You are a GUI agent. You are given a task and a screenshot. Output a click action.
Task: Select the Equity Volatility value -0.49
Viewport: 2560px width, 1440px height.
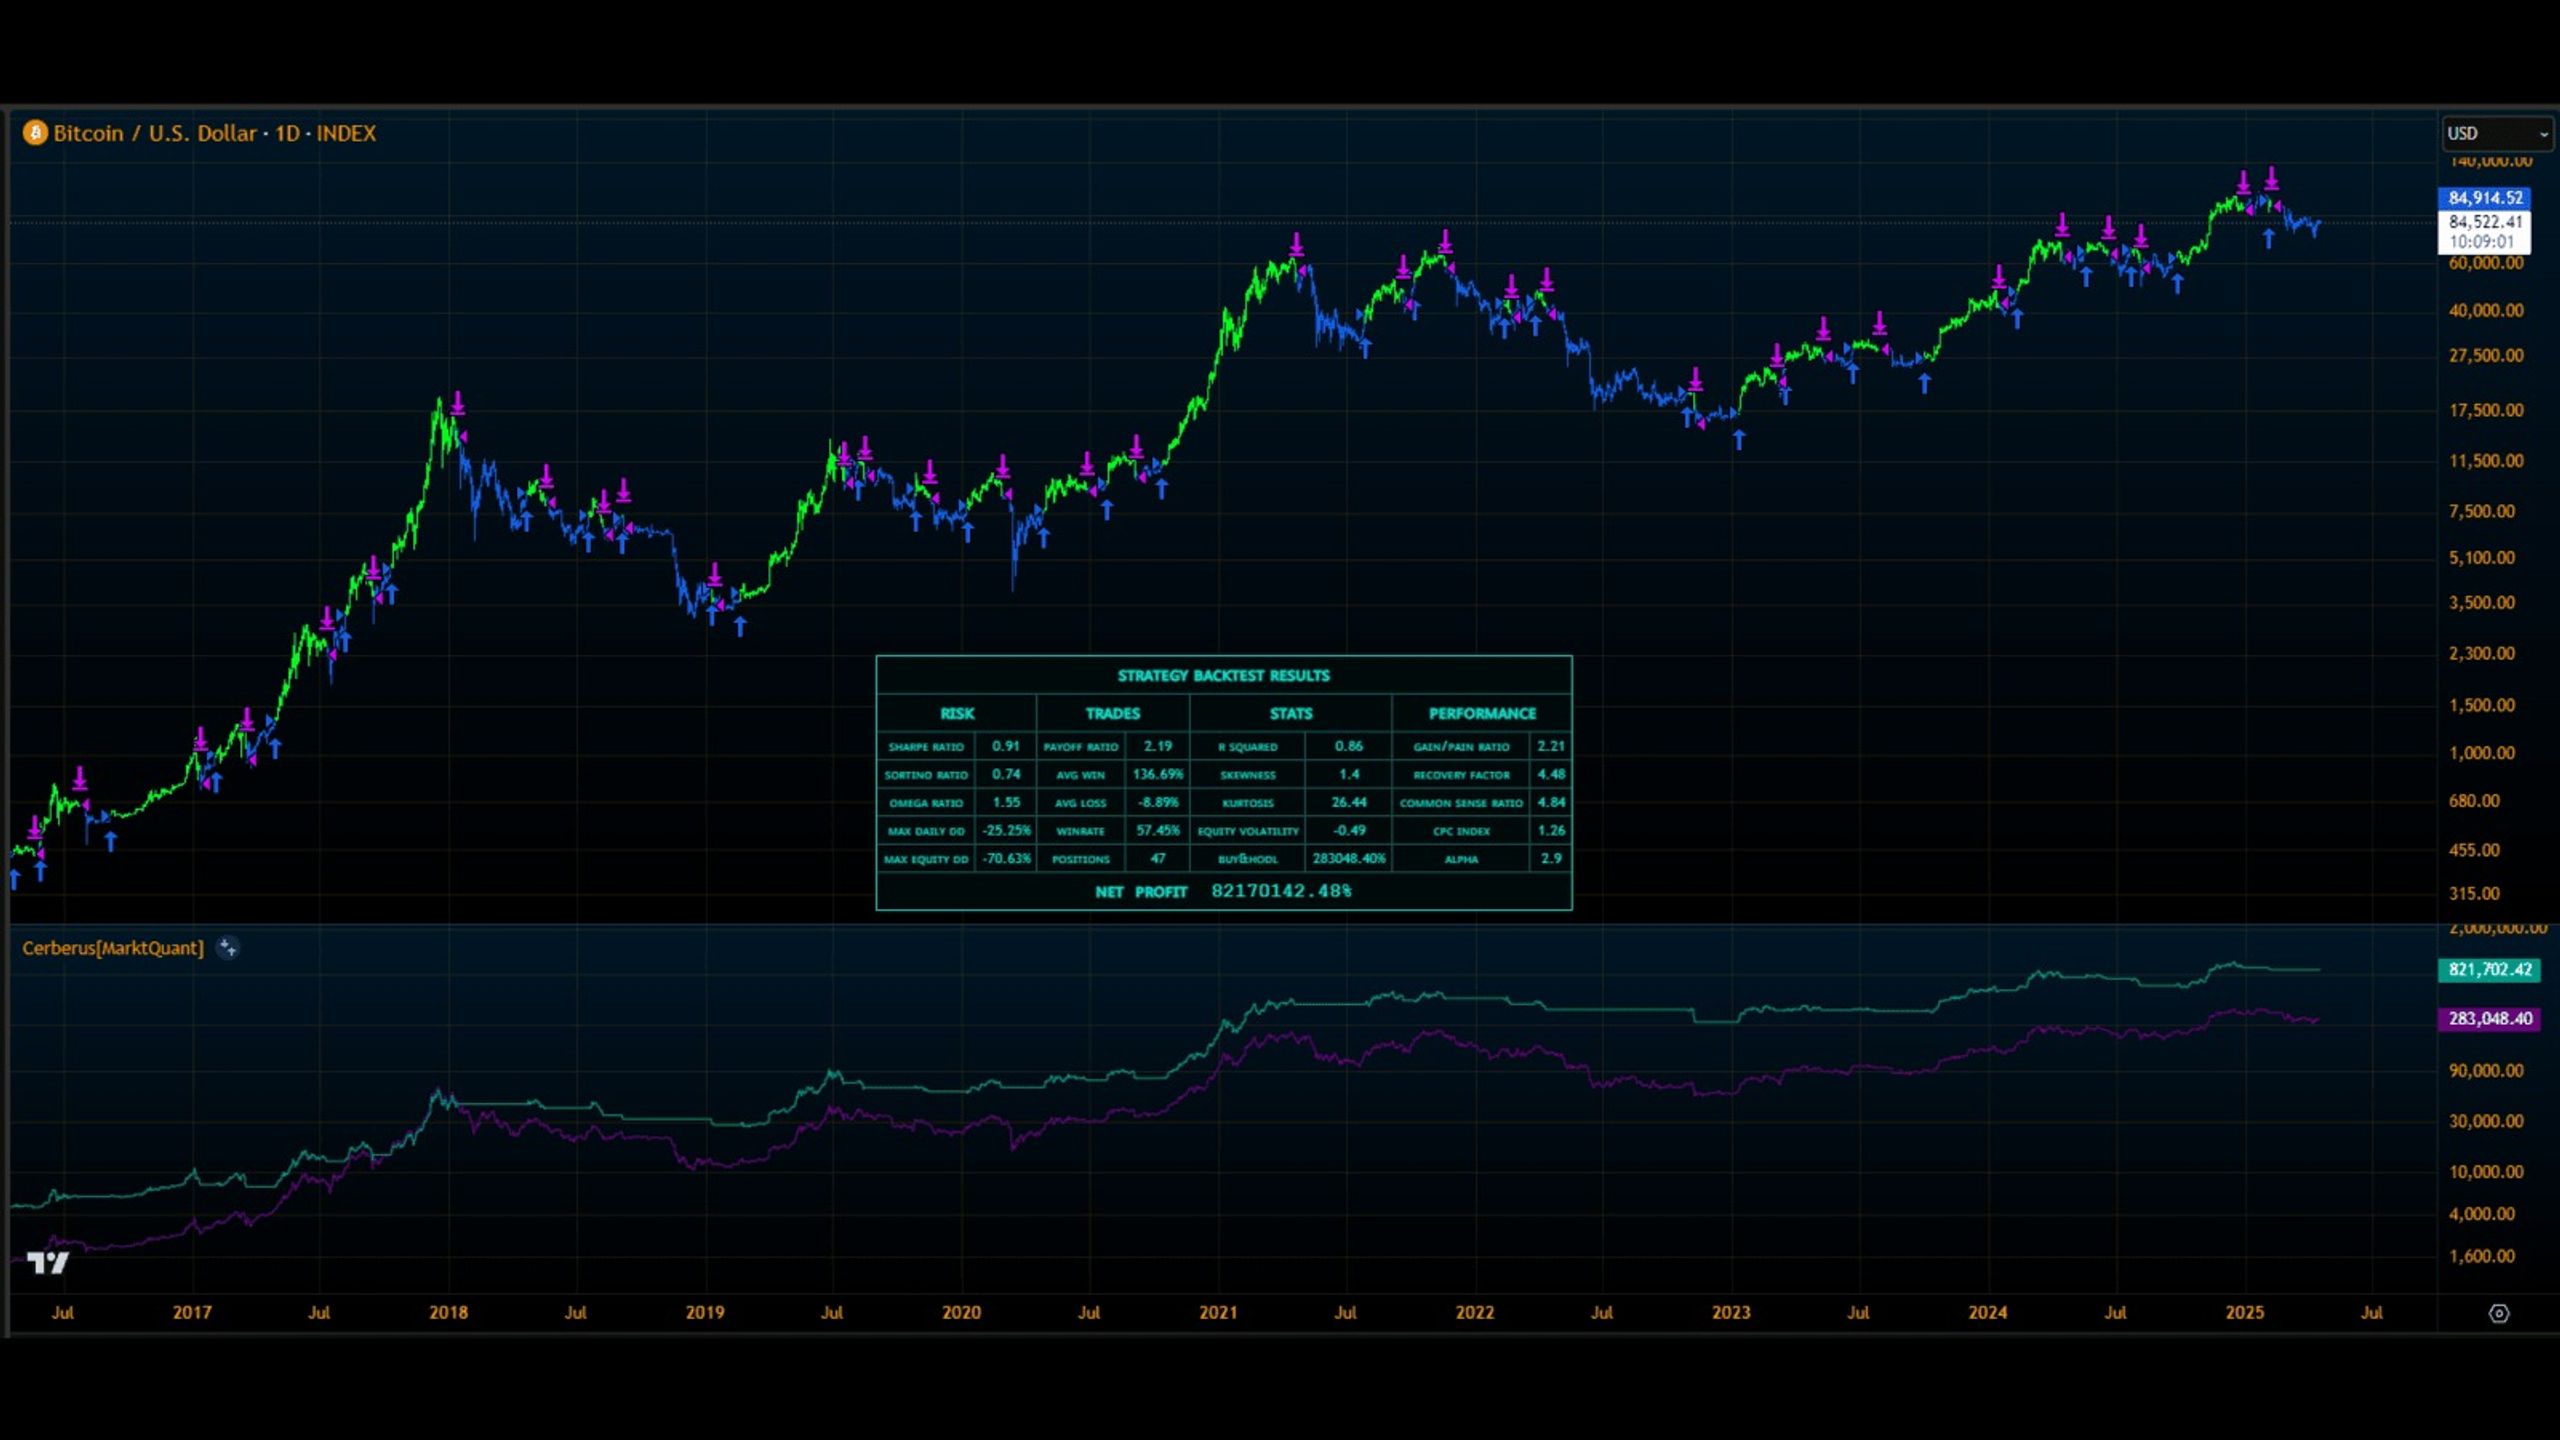tap(1348, 830)
